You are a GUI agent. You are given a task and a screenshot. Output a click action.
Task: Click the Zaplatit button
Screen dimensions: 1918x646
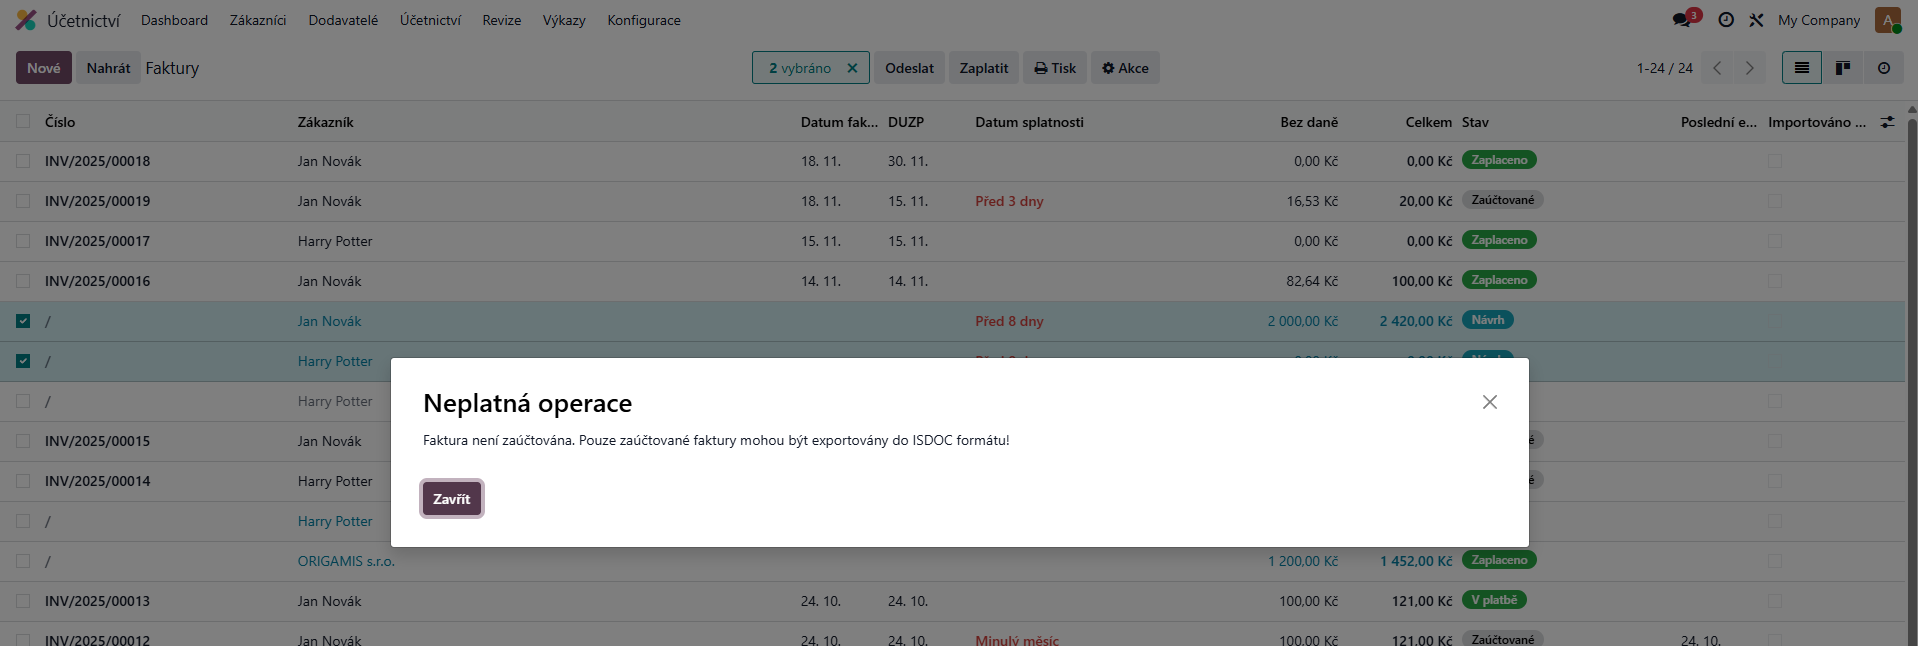click(984, 68)
